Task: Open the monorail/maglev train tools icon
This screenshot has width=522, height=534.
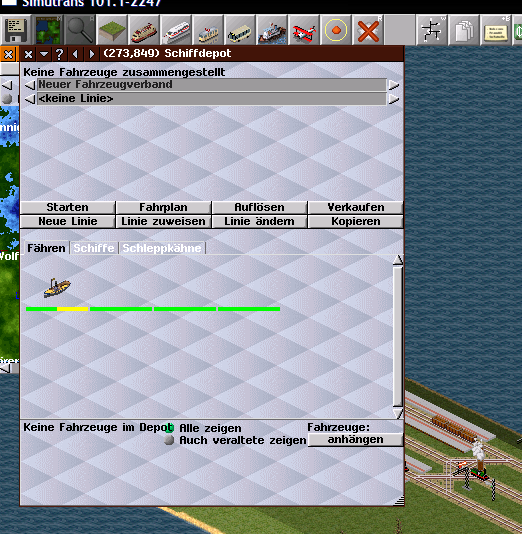Action: (176, 30)
